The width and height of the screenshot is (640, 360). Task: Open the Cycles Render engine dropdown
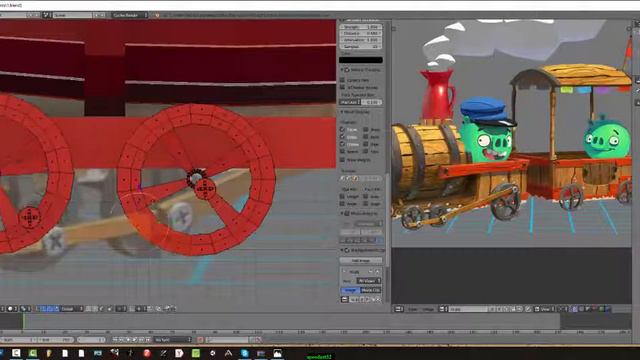tap(130, 15)
